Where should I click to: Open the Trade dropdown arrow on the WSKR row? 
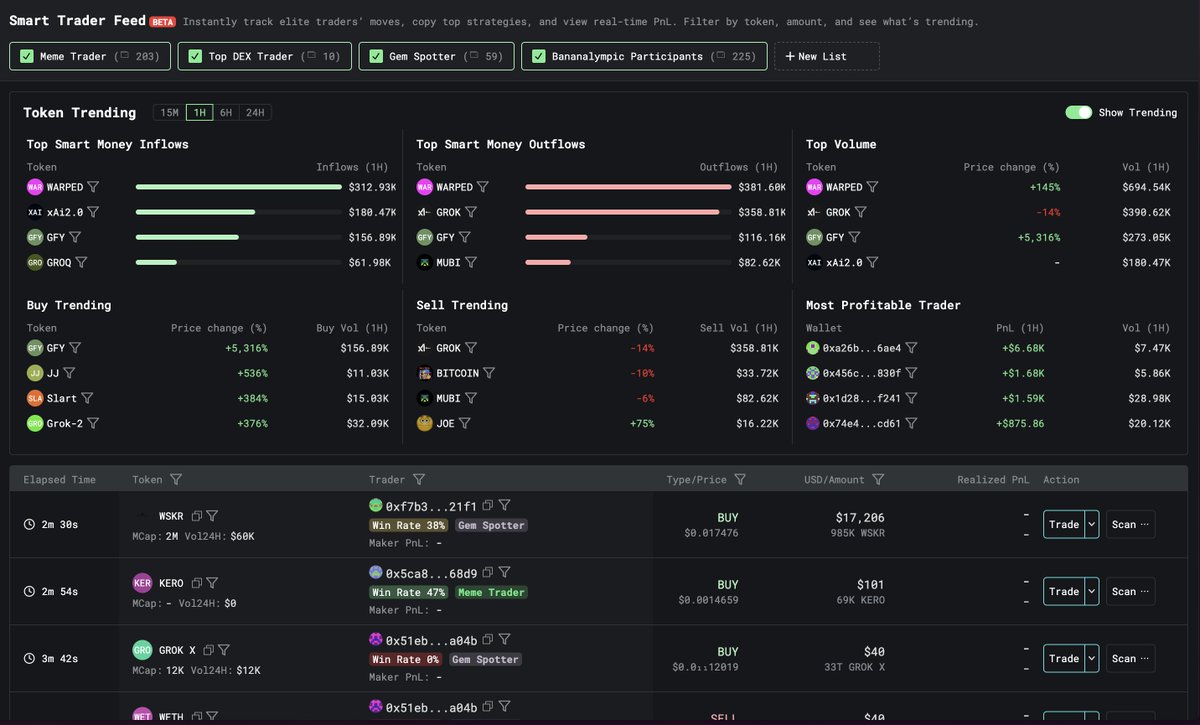click(1093, 524)
